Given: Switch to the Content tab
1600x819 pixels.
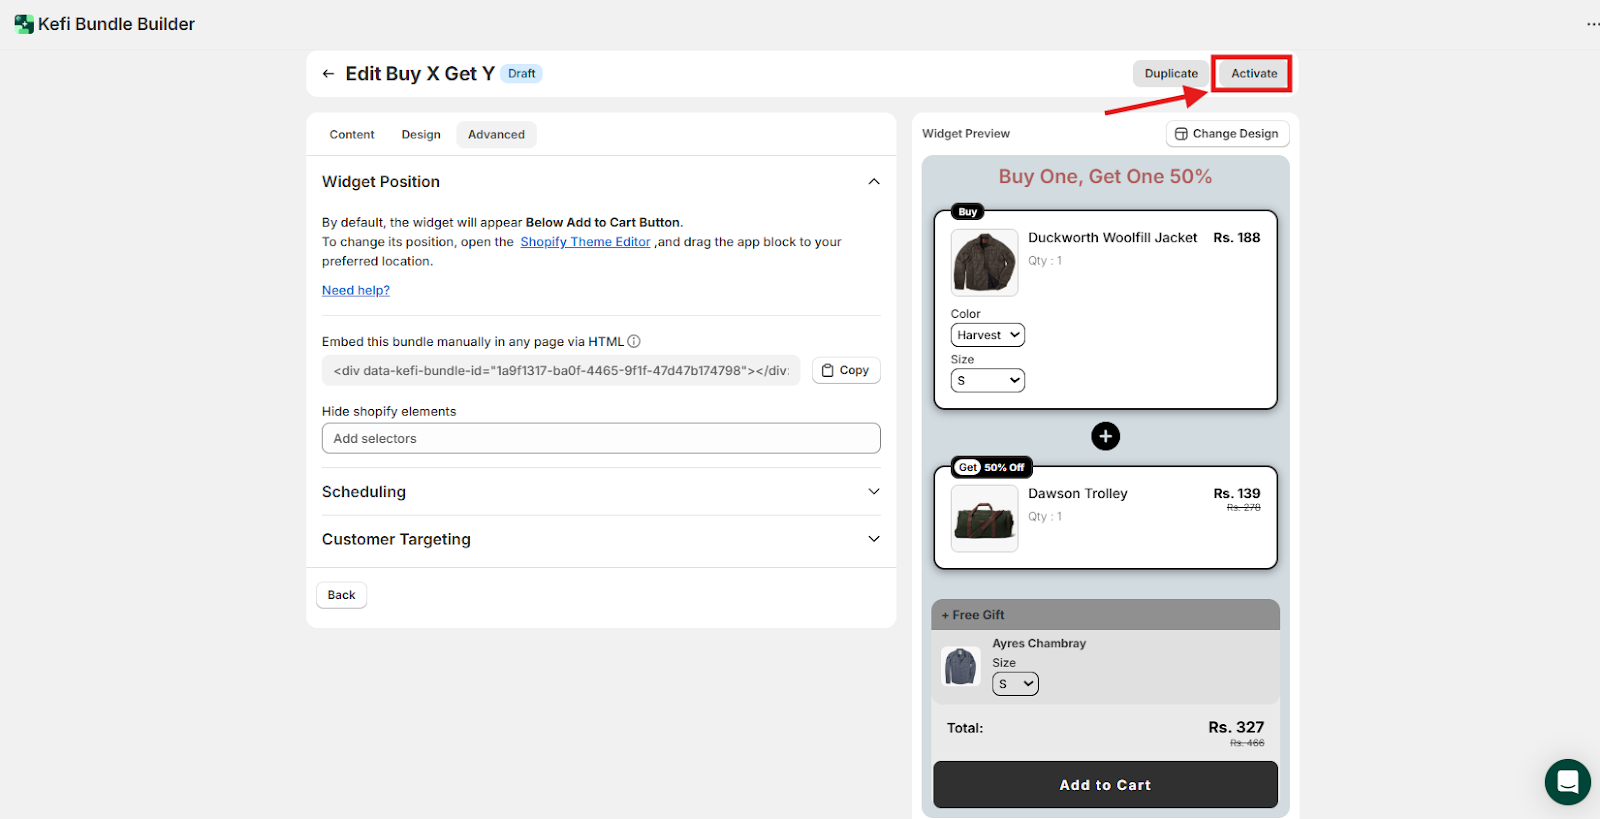Looking at the screenshot, I should [x=352, y=135].
